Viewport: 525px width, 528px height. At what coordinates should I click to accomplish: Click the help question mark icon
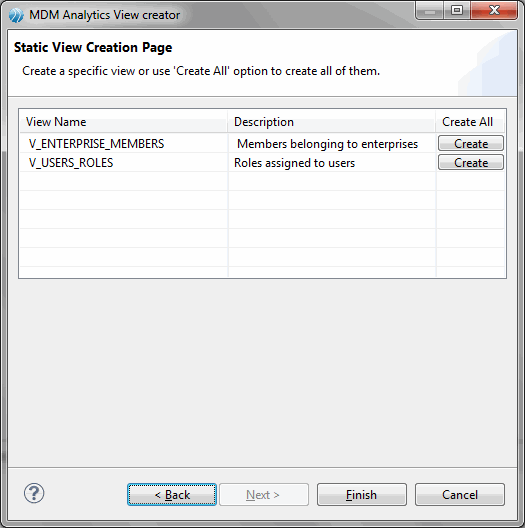[x=34, y=493]
